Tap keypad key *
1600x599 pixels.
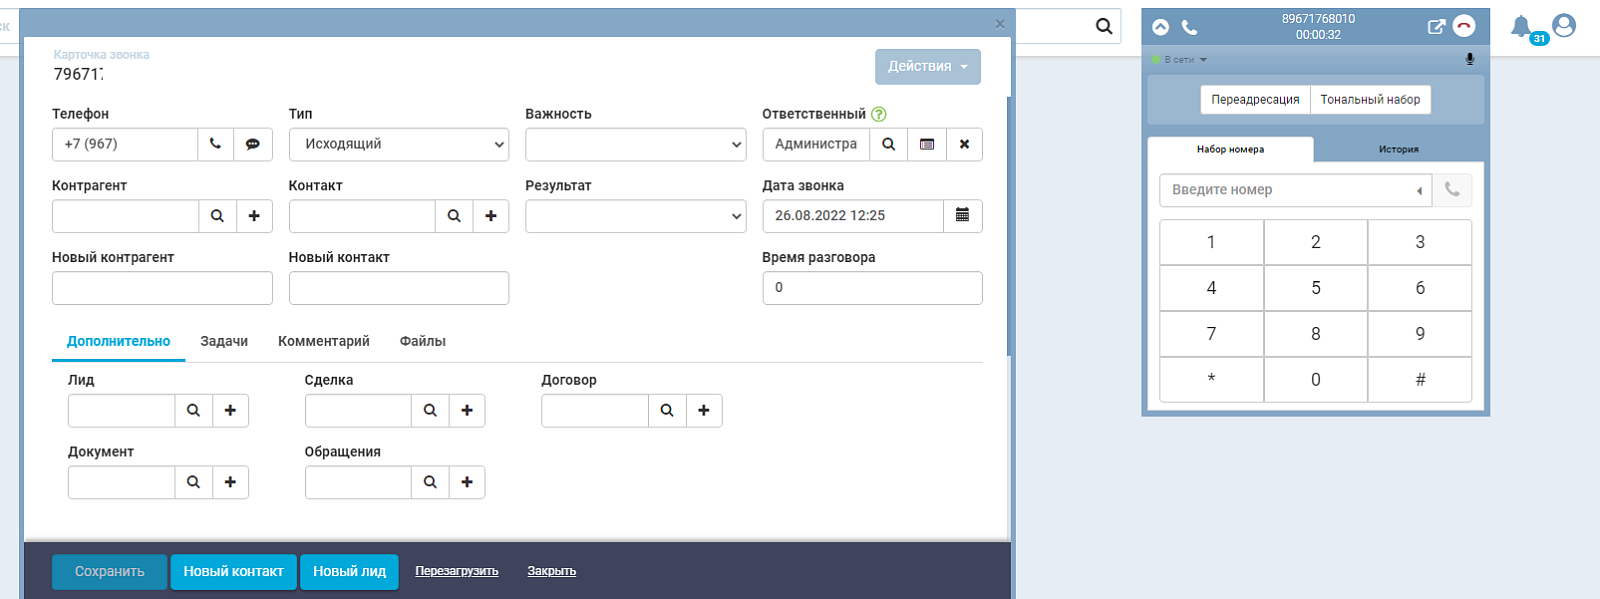[x=1211, y=380]
